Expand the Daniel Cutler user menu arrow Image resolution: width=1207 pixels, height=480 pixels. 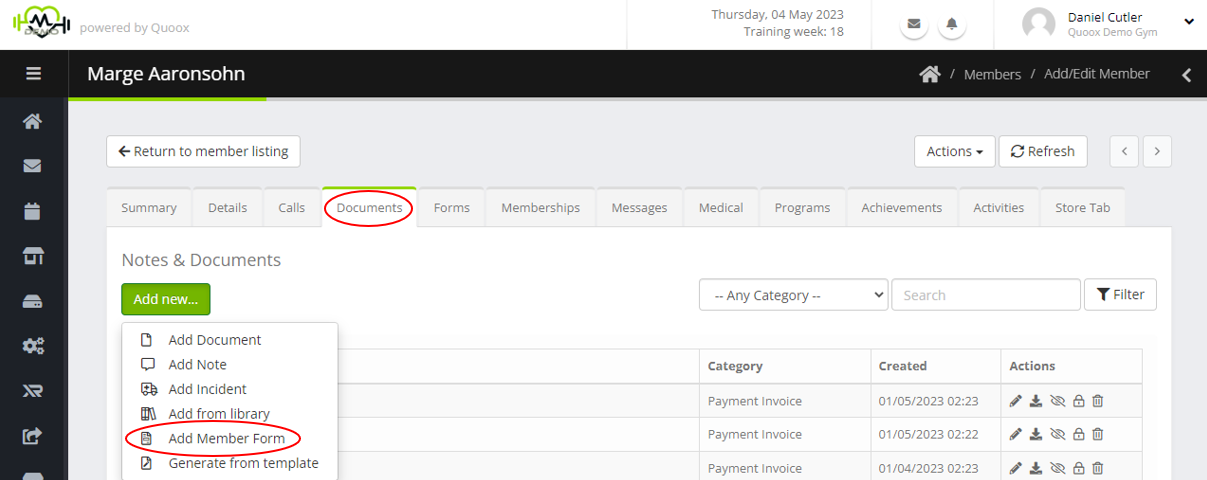[1189, 21]
